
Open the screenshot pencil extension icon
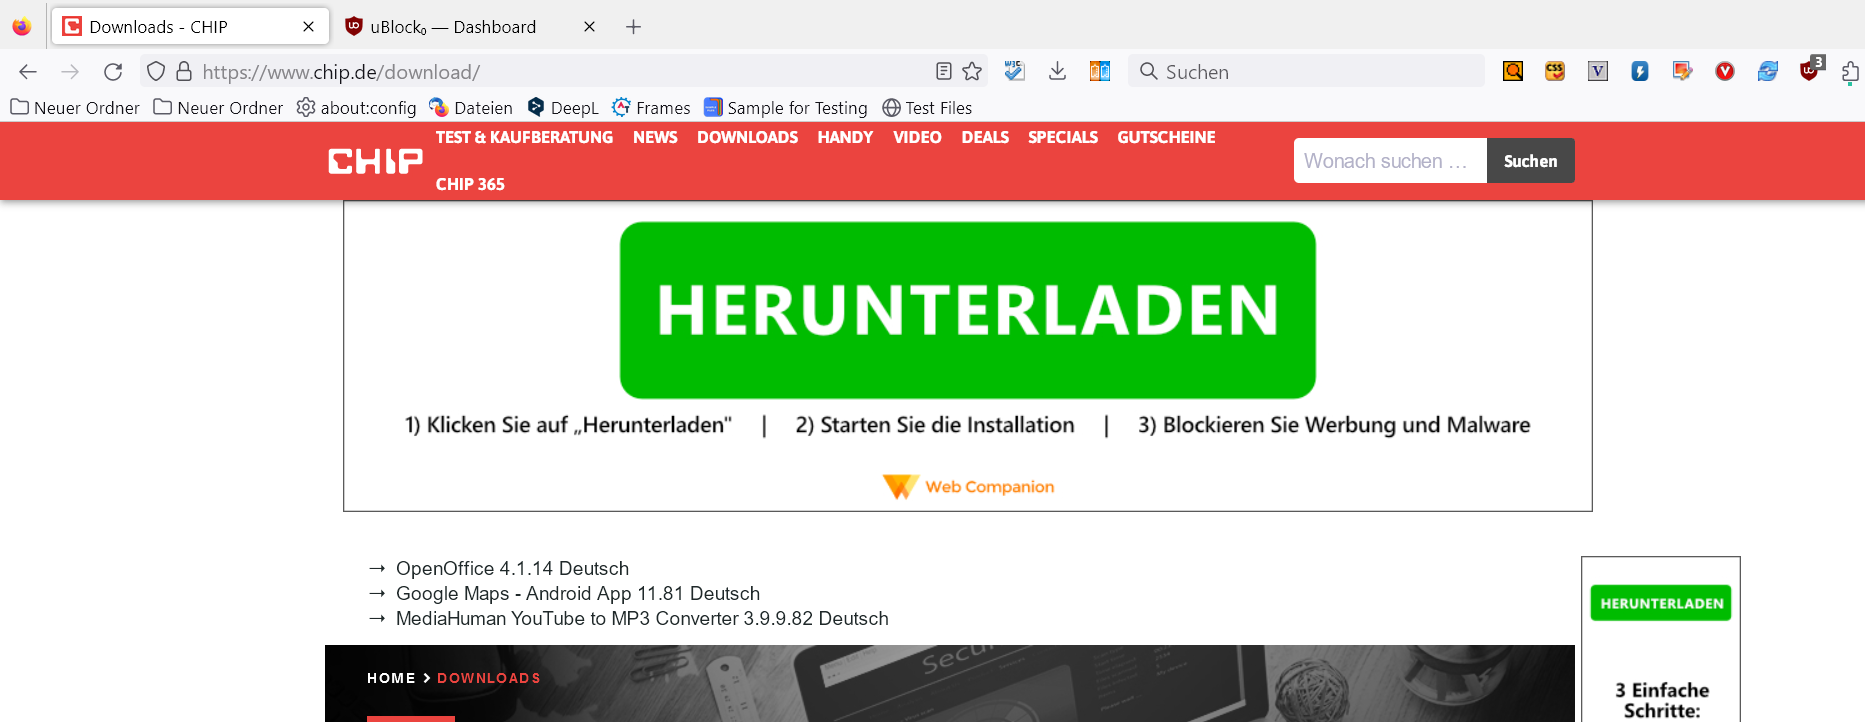1682,71
